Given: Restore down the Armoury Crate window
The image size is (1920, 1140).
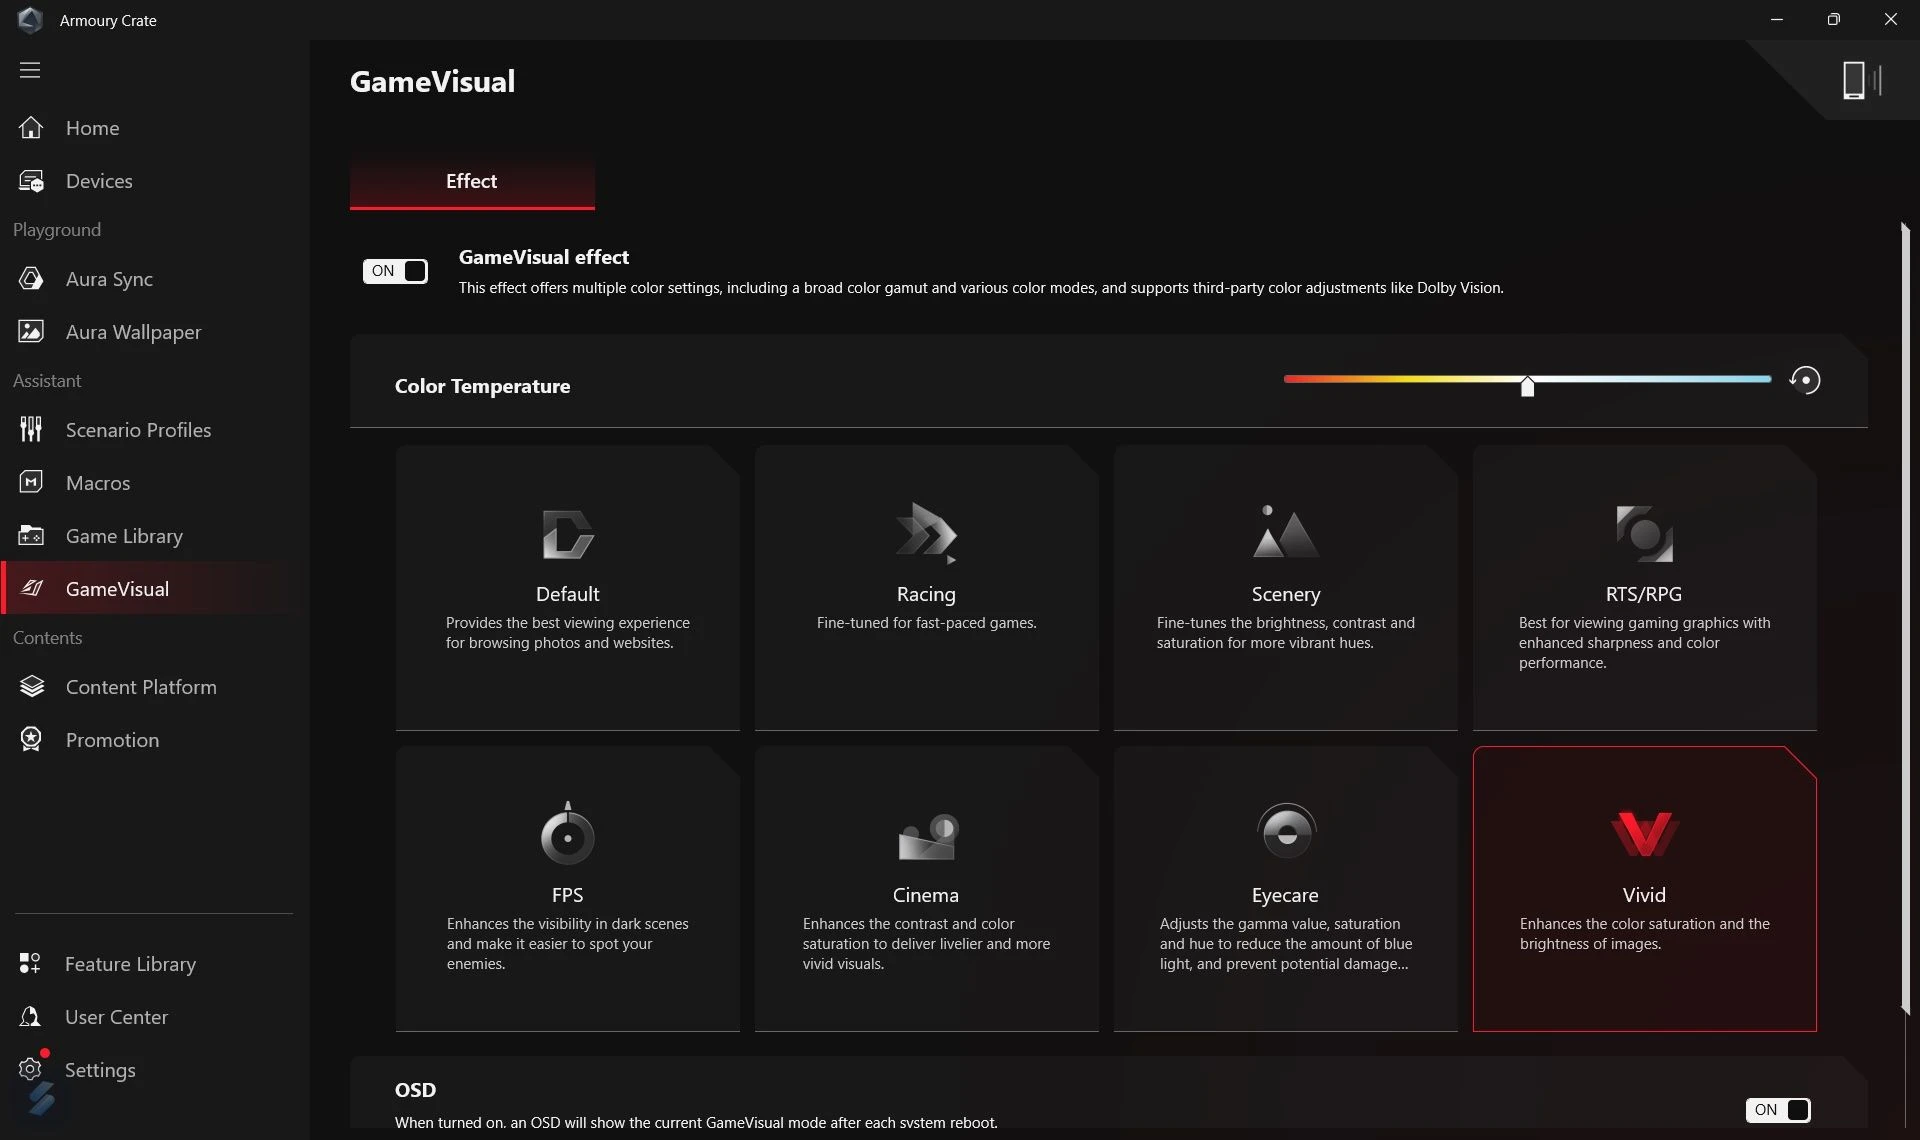Looking at the screenshot, I should (1833, 20).
